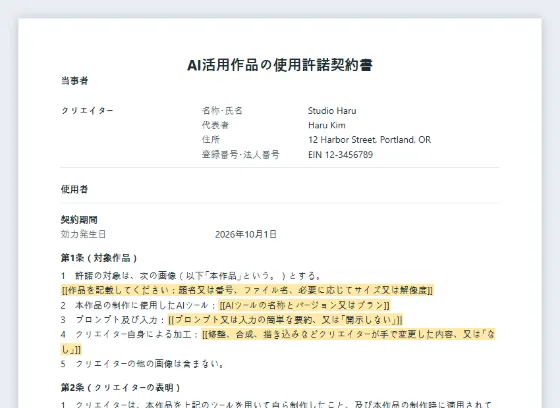The width and height of the screenshot is (560, 408).
Task: Fill the プロンプト又は入力の簡単な要約 placeholder
Action: [x=285, y=320]
